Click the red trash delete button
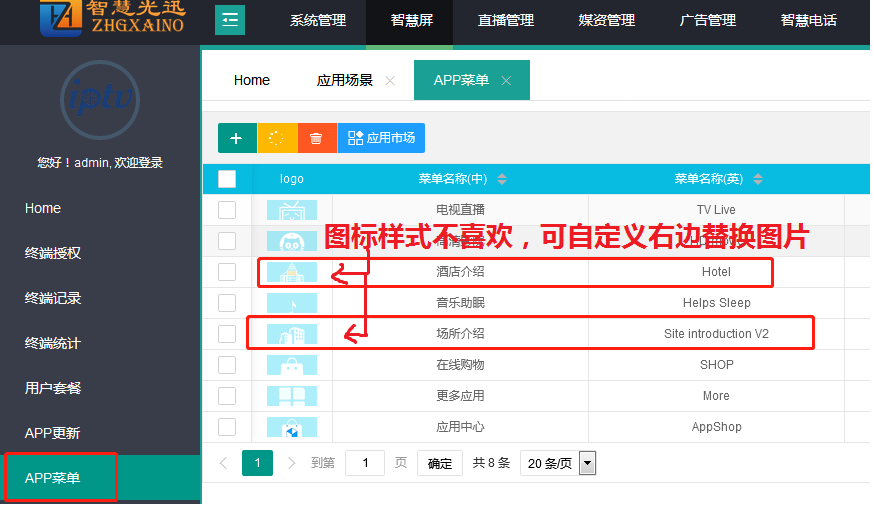 pyautogui.click(x=316, y=138)
